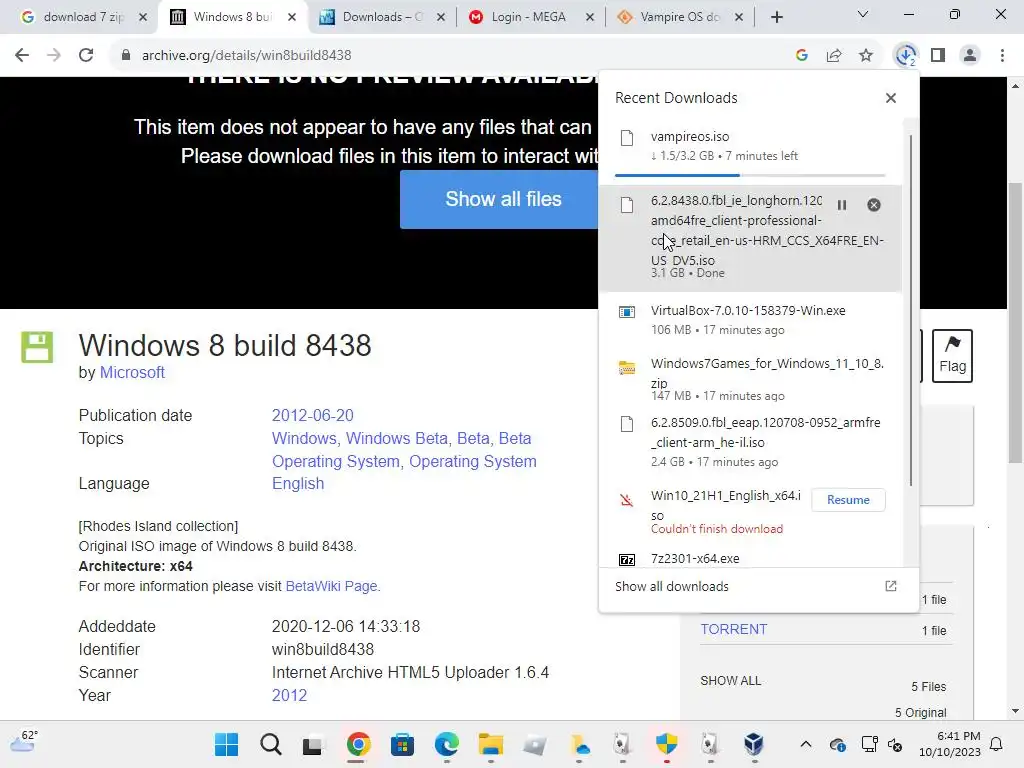Open the side panel icon

(x=938, y=56)
